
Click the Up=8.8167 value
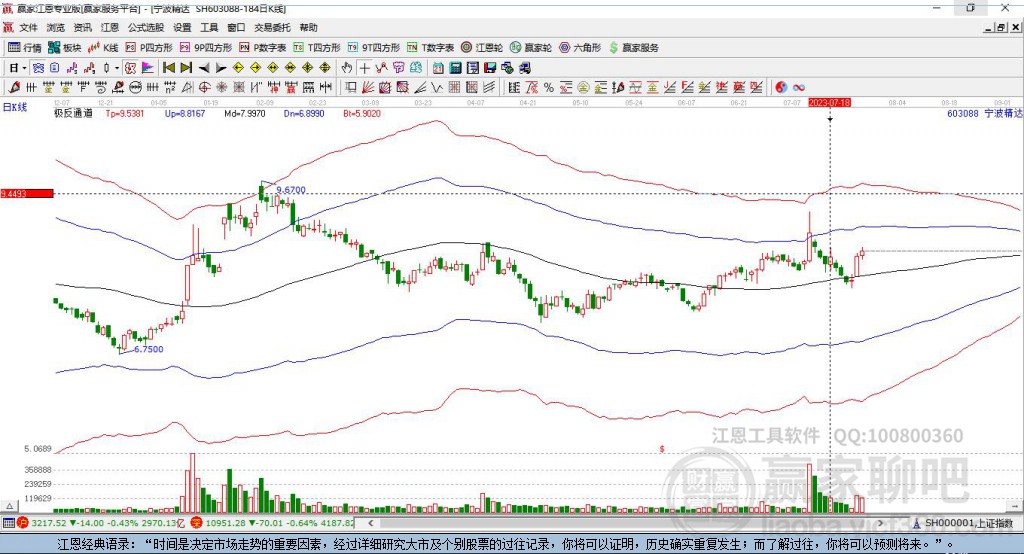coord(185,114)
